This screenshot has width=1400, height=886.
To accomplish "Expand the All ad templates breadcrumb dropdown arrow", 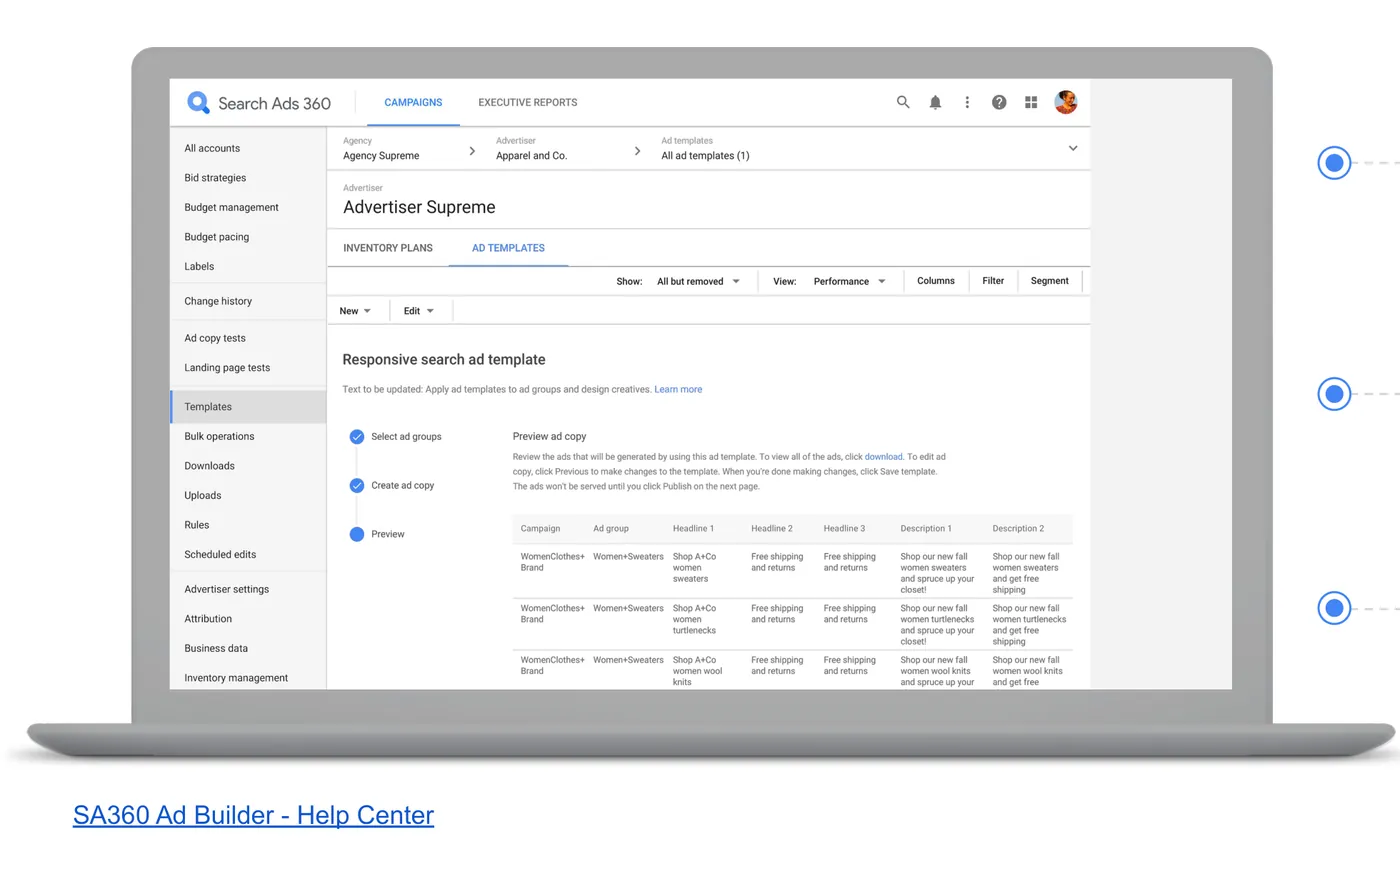I will click(1073, 148).
